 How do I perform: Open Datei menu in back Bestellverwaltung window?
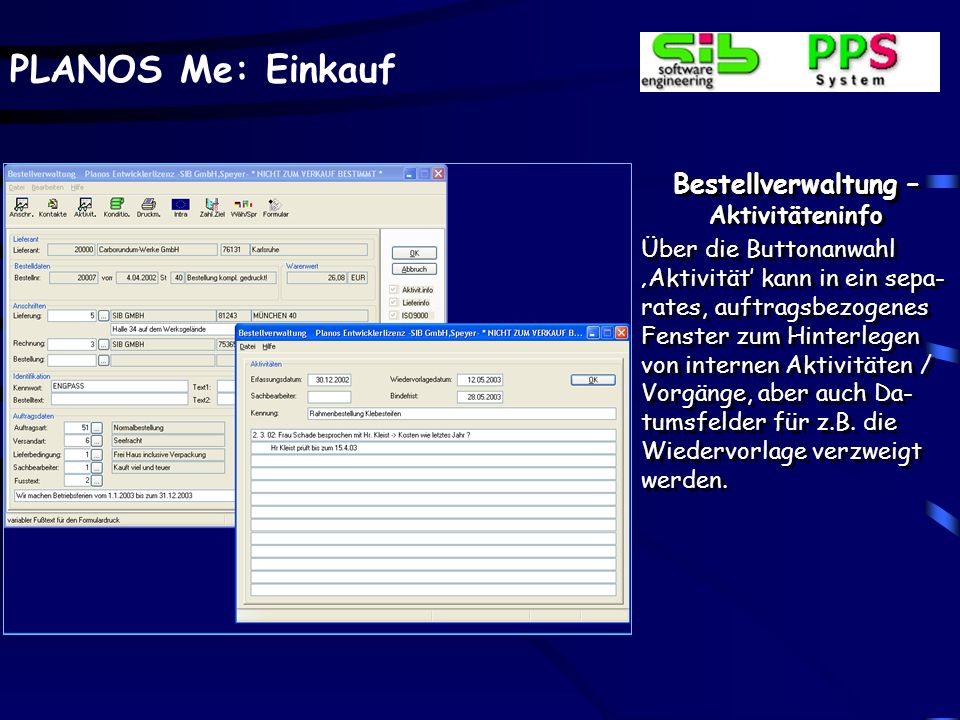tap(16, 187)
